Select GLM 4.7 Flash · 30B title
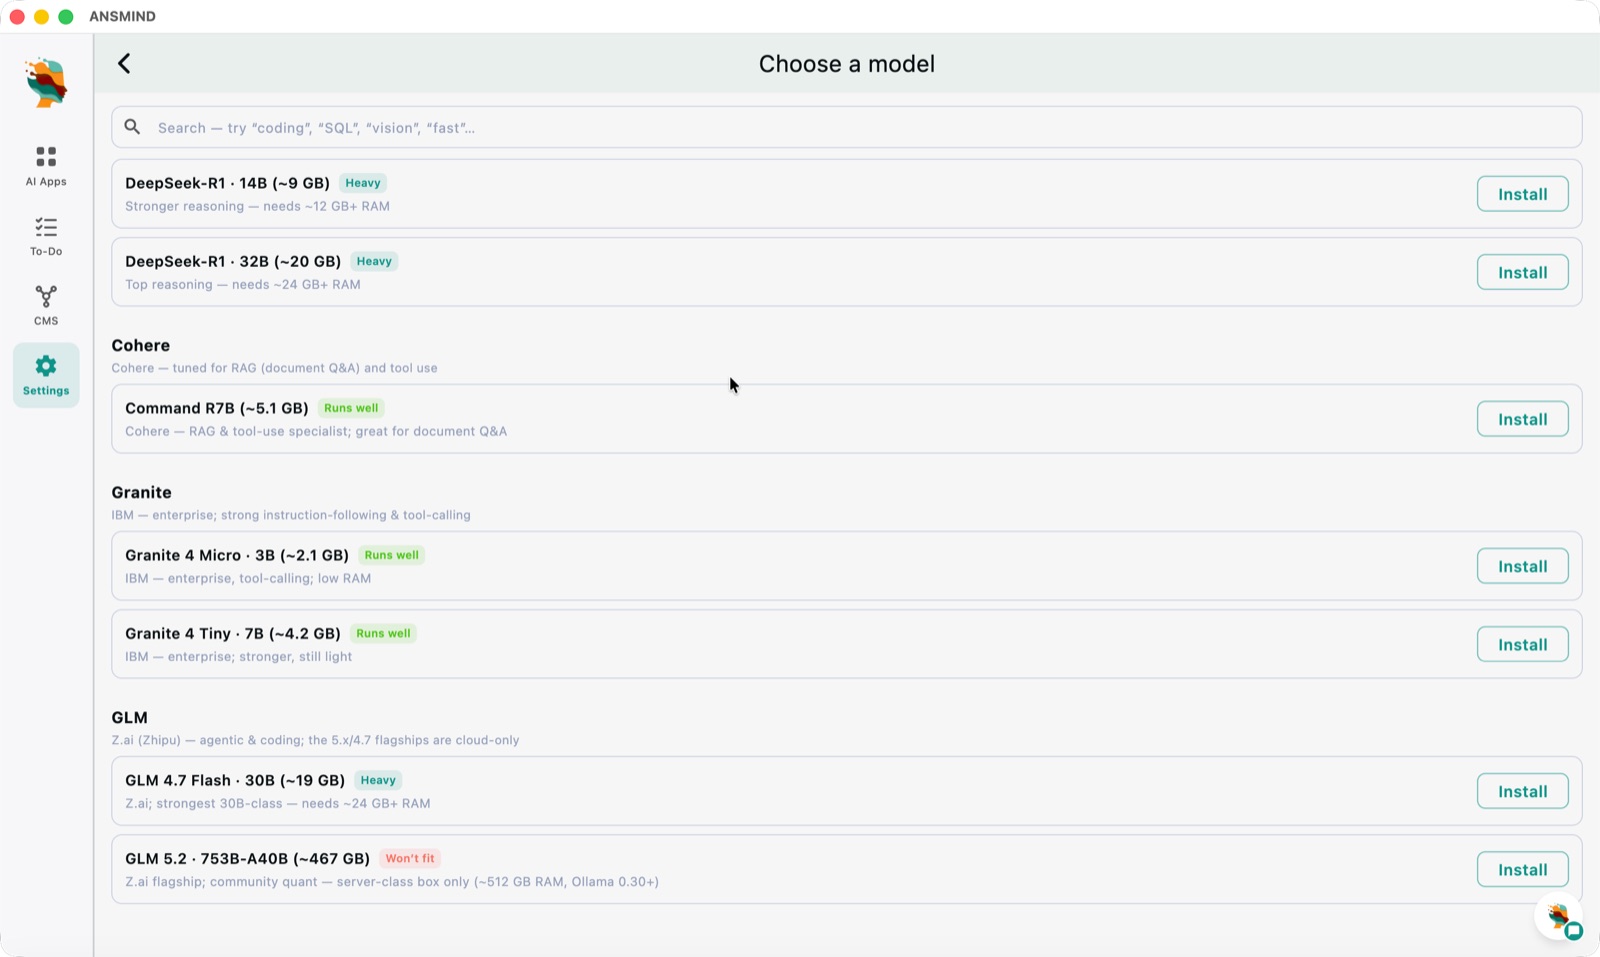Screen dimensions: 1600x957 point(235,780)
